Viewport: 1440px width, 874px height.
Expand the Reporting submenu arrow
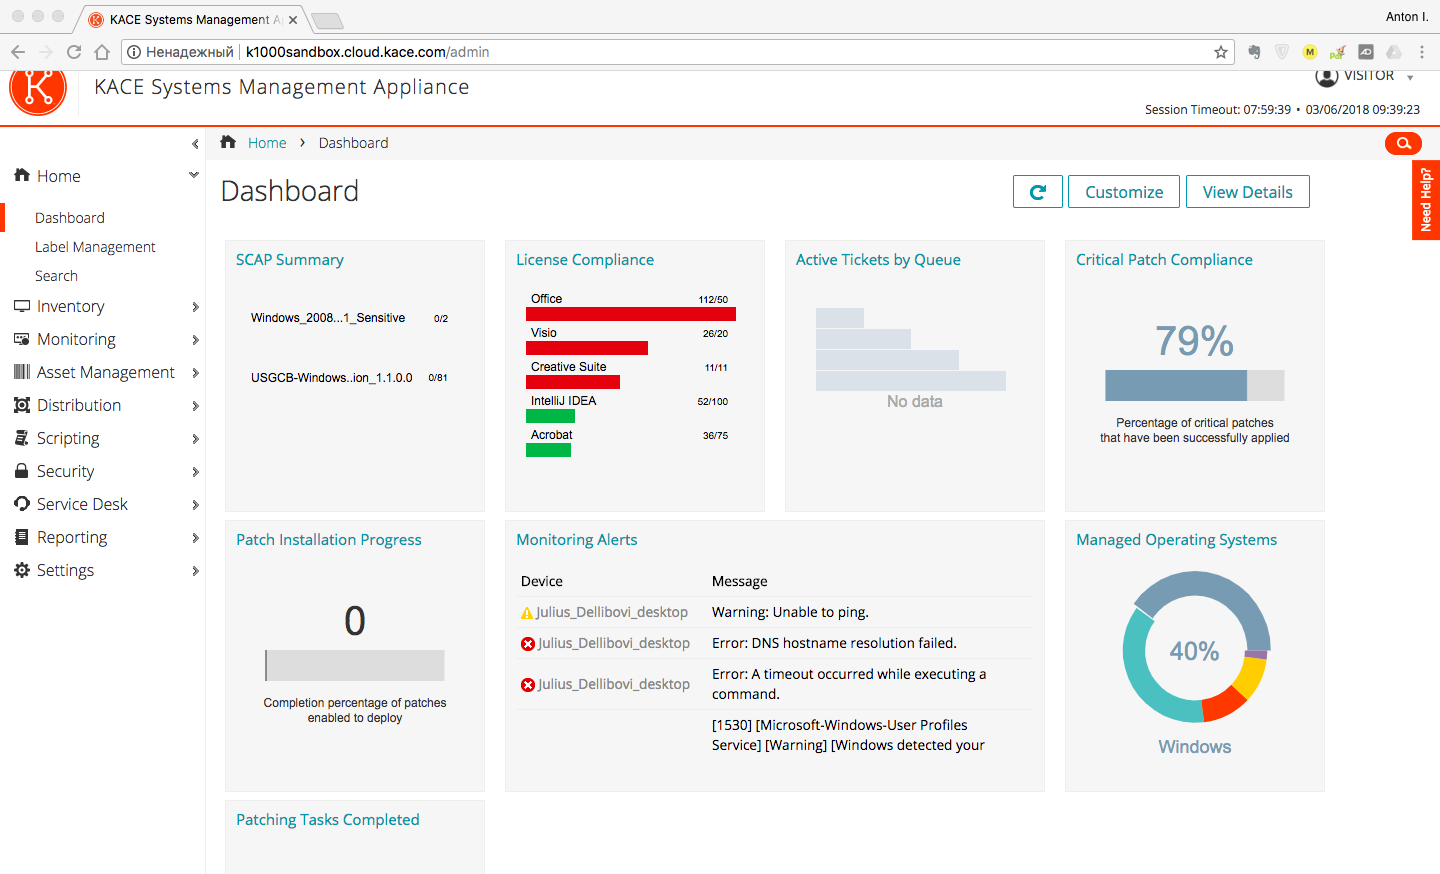[196, 538]
